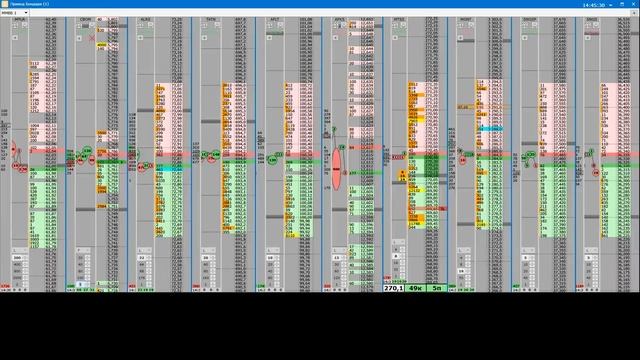Click the plus button in the SNGS column
Viewport: 640px width, 360px height.
pos(588,38)
